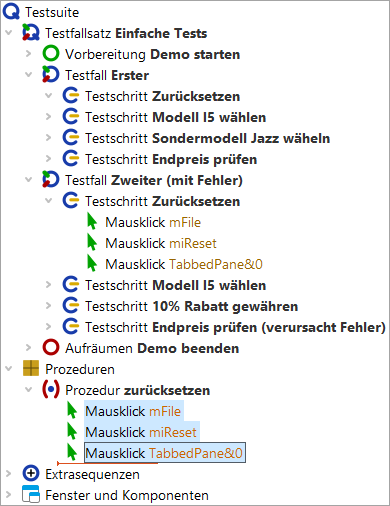Click the Testfallsatz Einfache Tests icon
The image size is (390, 506).
tap(31, 33)
